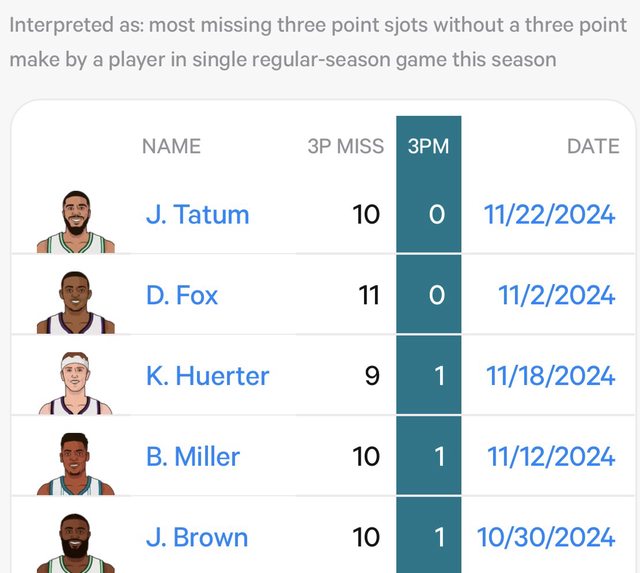Click Jaylen Brown's player headshot
The image size is (640, 573).
point(76,542)
